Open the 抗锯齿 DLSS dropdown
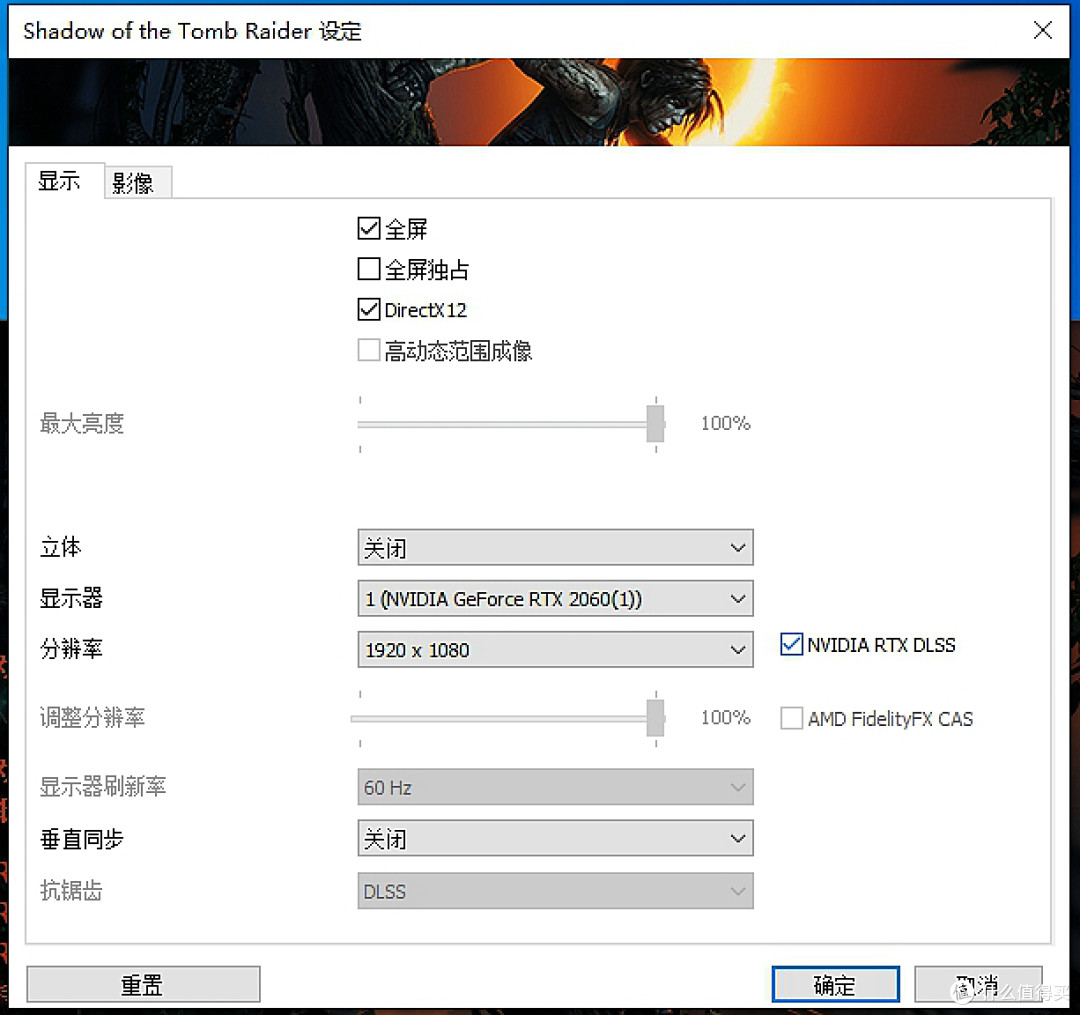Image resolution: width=1080 pixels, height=1015 pixels. 555,891
